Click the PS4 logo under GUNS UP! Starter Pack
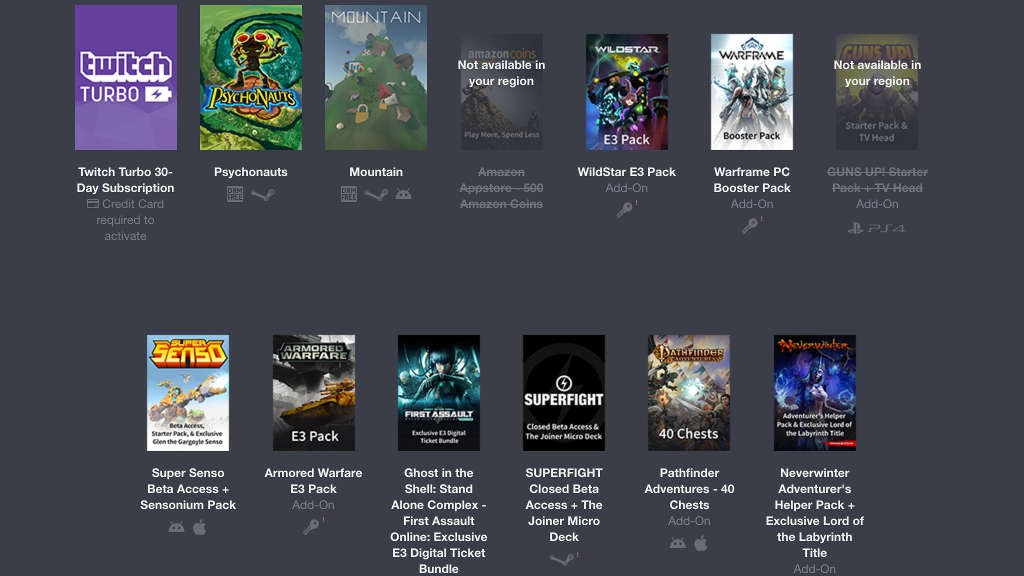The image size is (1024, 576). click(x=877, y=228)
